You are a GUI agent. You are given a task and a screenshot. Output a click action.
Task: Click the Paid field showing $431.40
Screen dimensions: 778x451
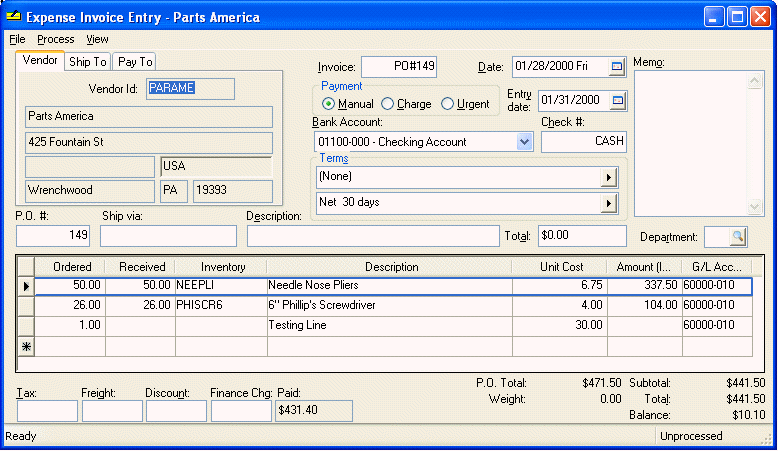pos(314,411)
